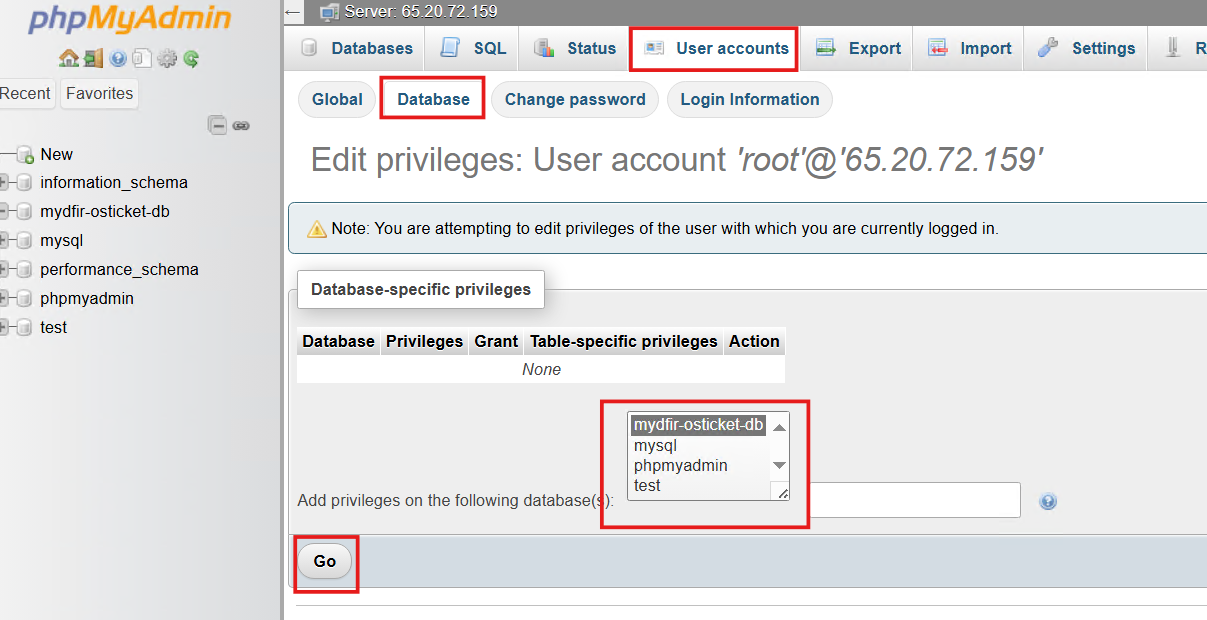Open performance_schema database in the tree
Image resolution: width=1207 pixels, height=620 pixels.
tap(120, 270)
